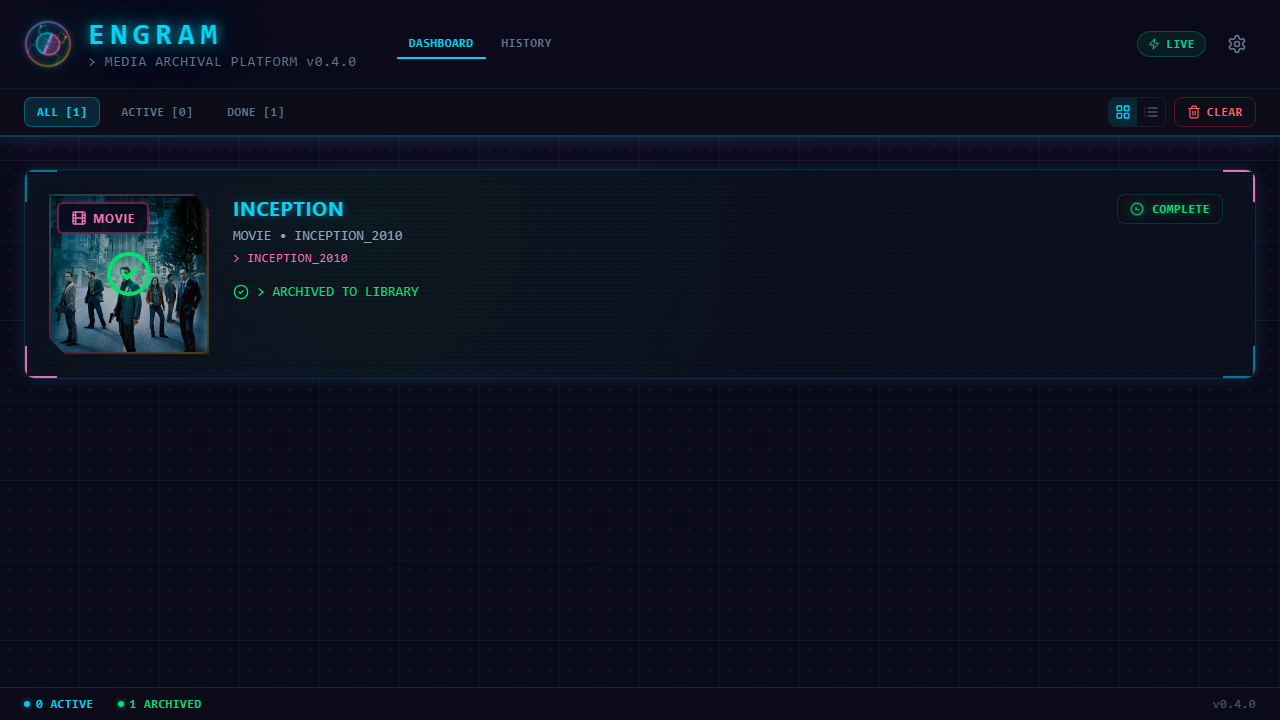
Task: Click the icon in the Complete badge
Action: pyautogui.click(x=1137, y=209)
